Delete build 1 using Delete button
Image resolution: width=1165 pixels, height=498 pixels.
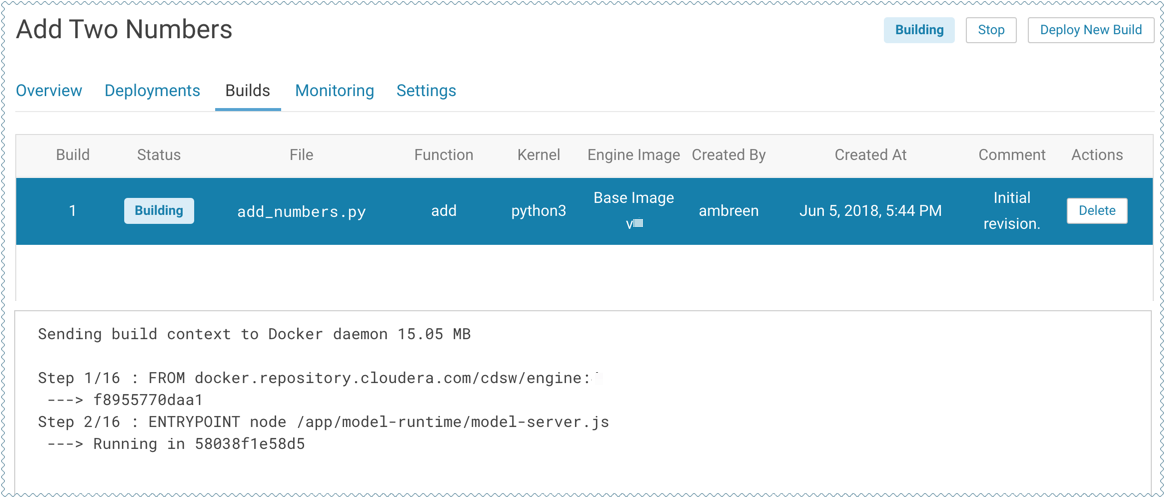(1096, 211)
